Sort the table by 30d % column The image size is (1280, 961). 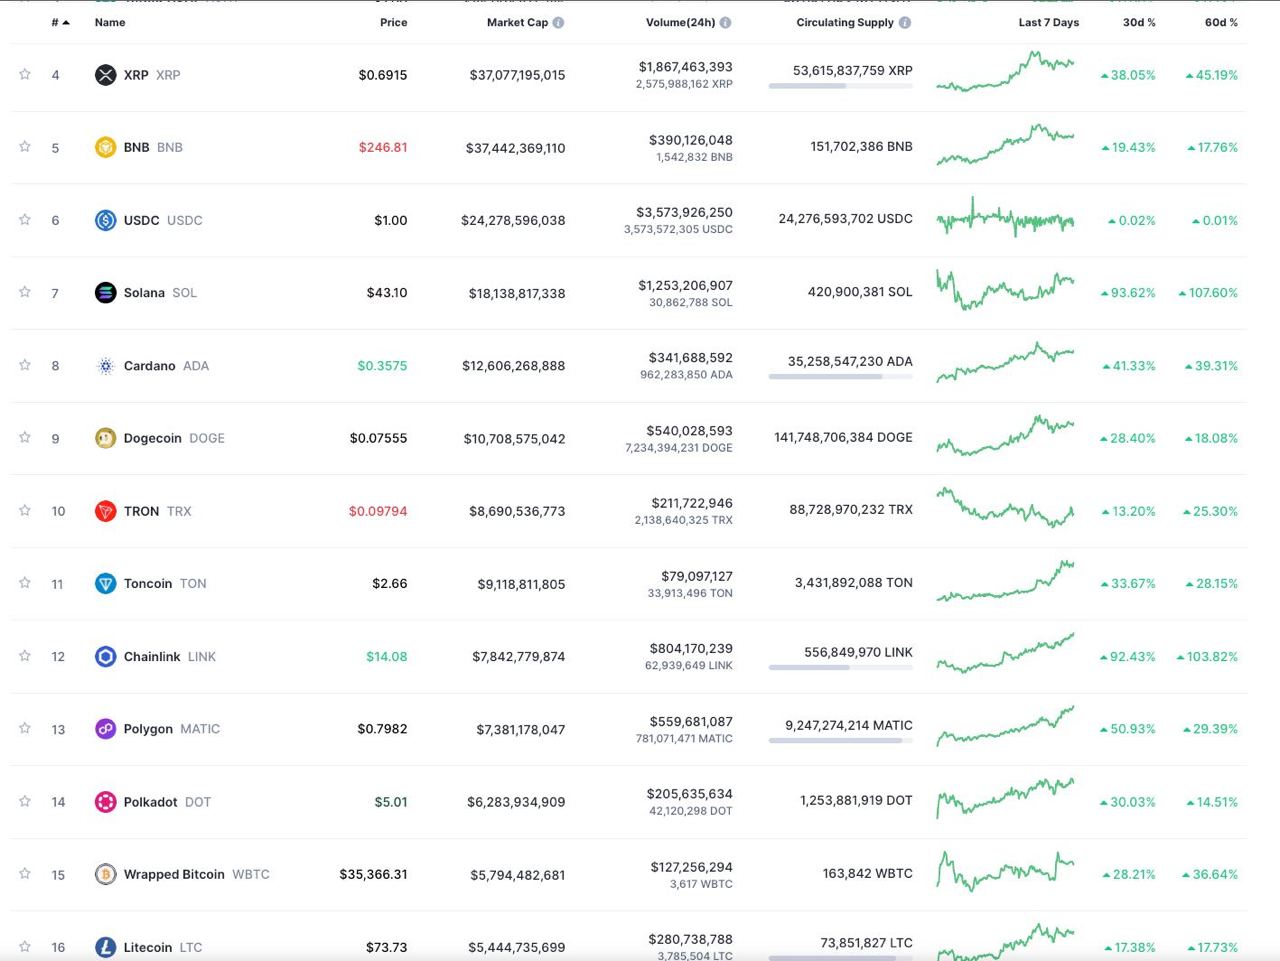point(1138,22)
